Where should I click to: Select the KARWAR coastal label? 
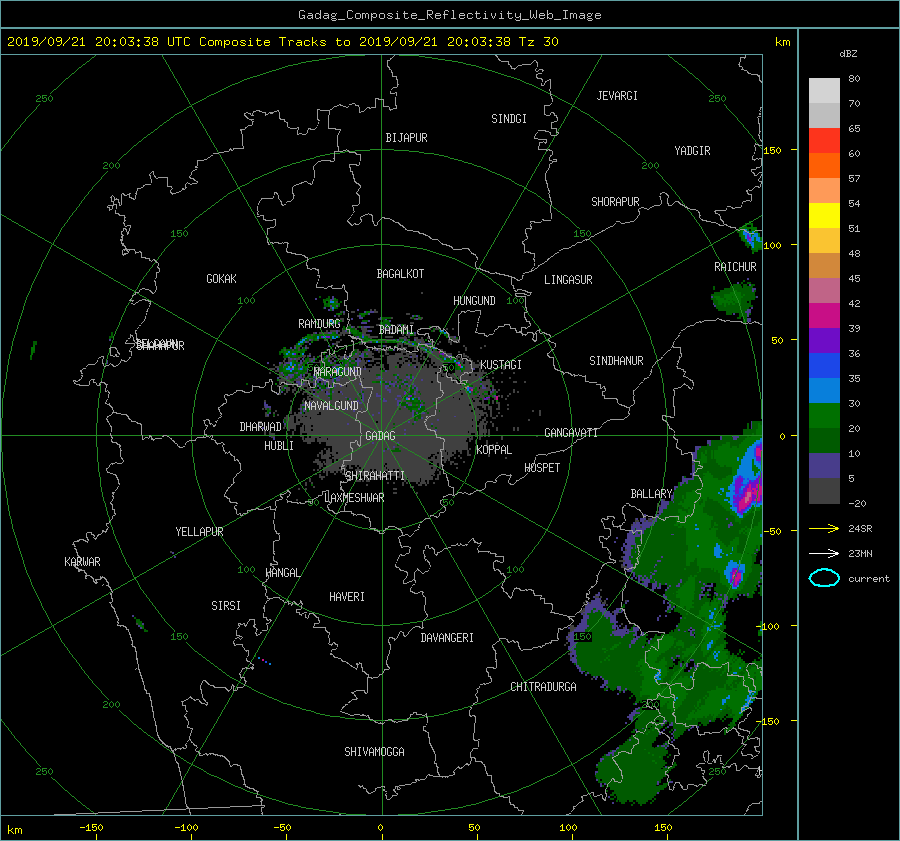pos(82,562)
